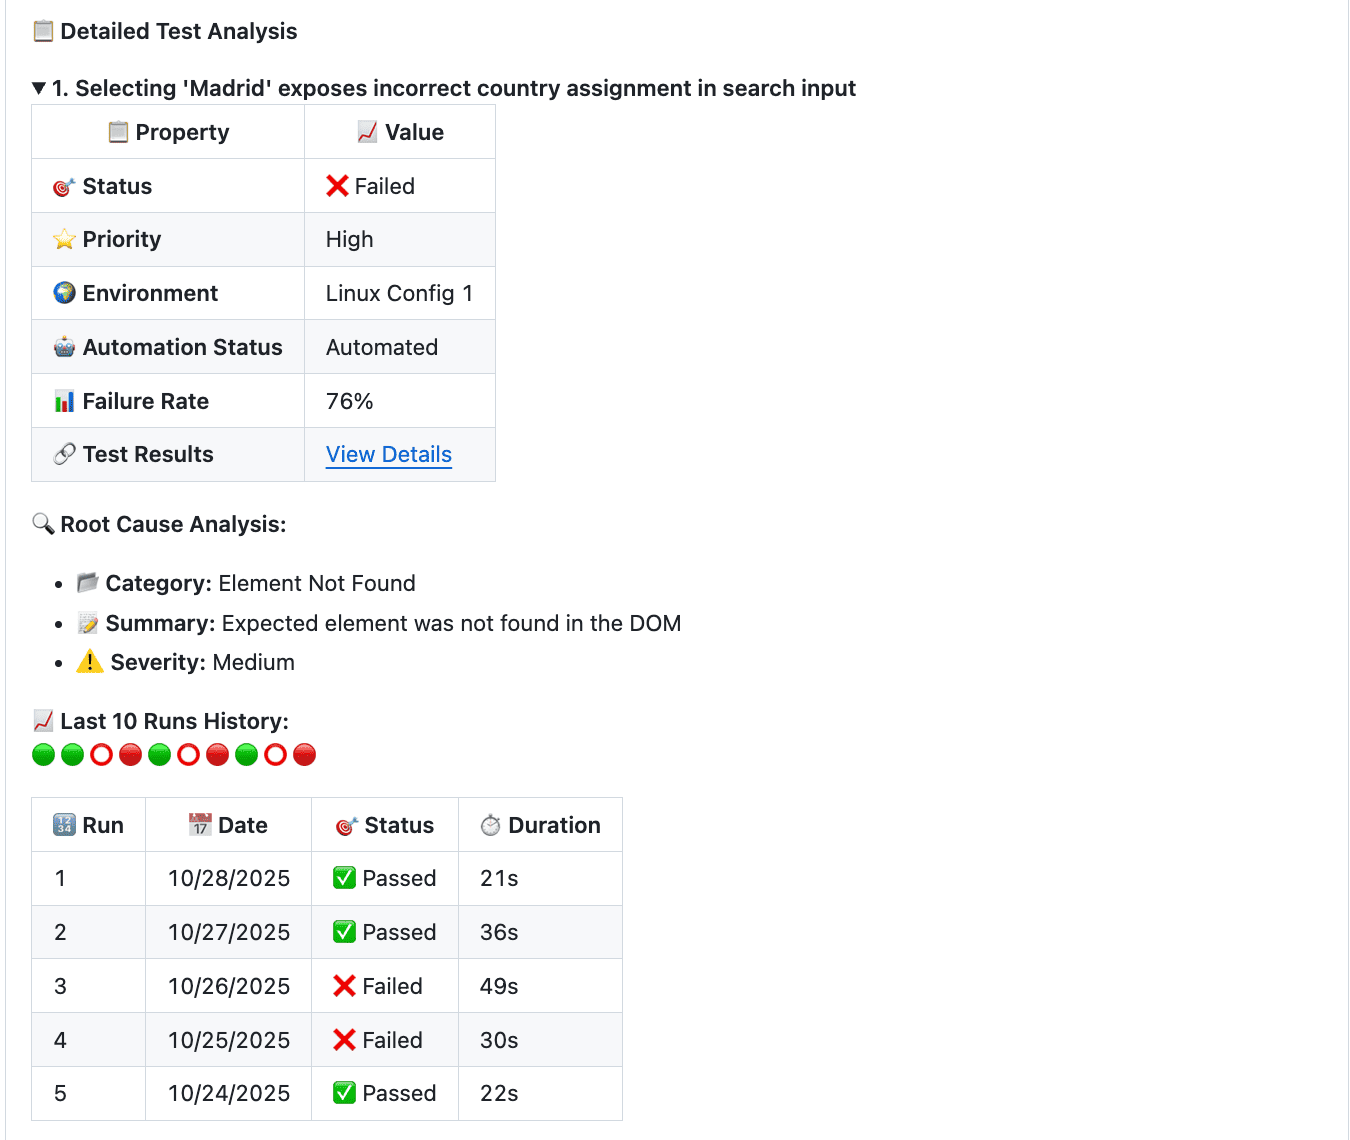This screenshot has height=1140, width=1350.
Task: Click the bar chart icon beside Failure Rate
Action: 63,400
